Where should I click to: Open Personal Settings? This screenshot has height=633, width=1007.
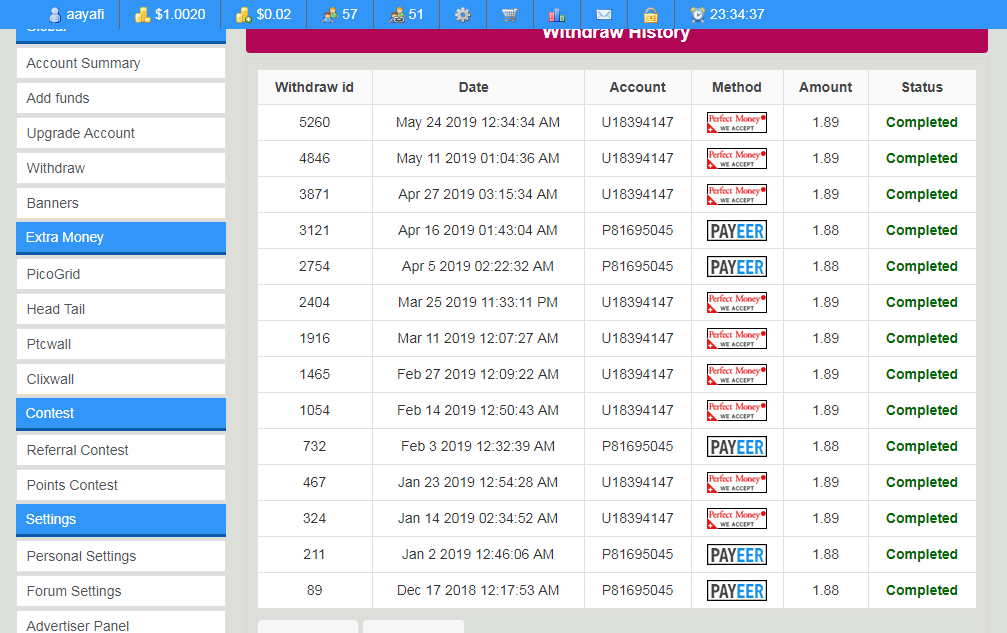[x=121, y=556]
